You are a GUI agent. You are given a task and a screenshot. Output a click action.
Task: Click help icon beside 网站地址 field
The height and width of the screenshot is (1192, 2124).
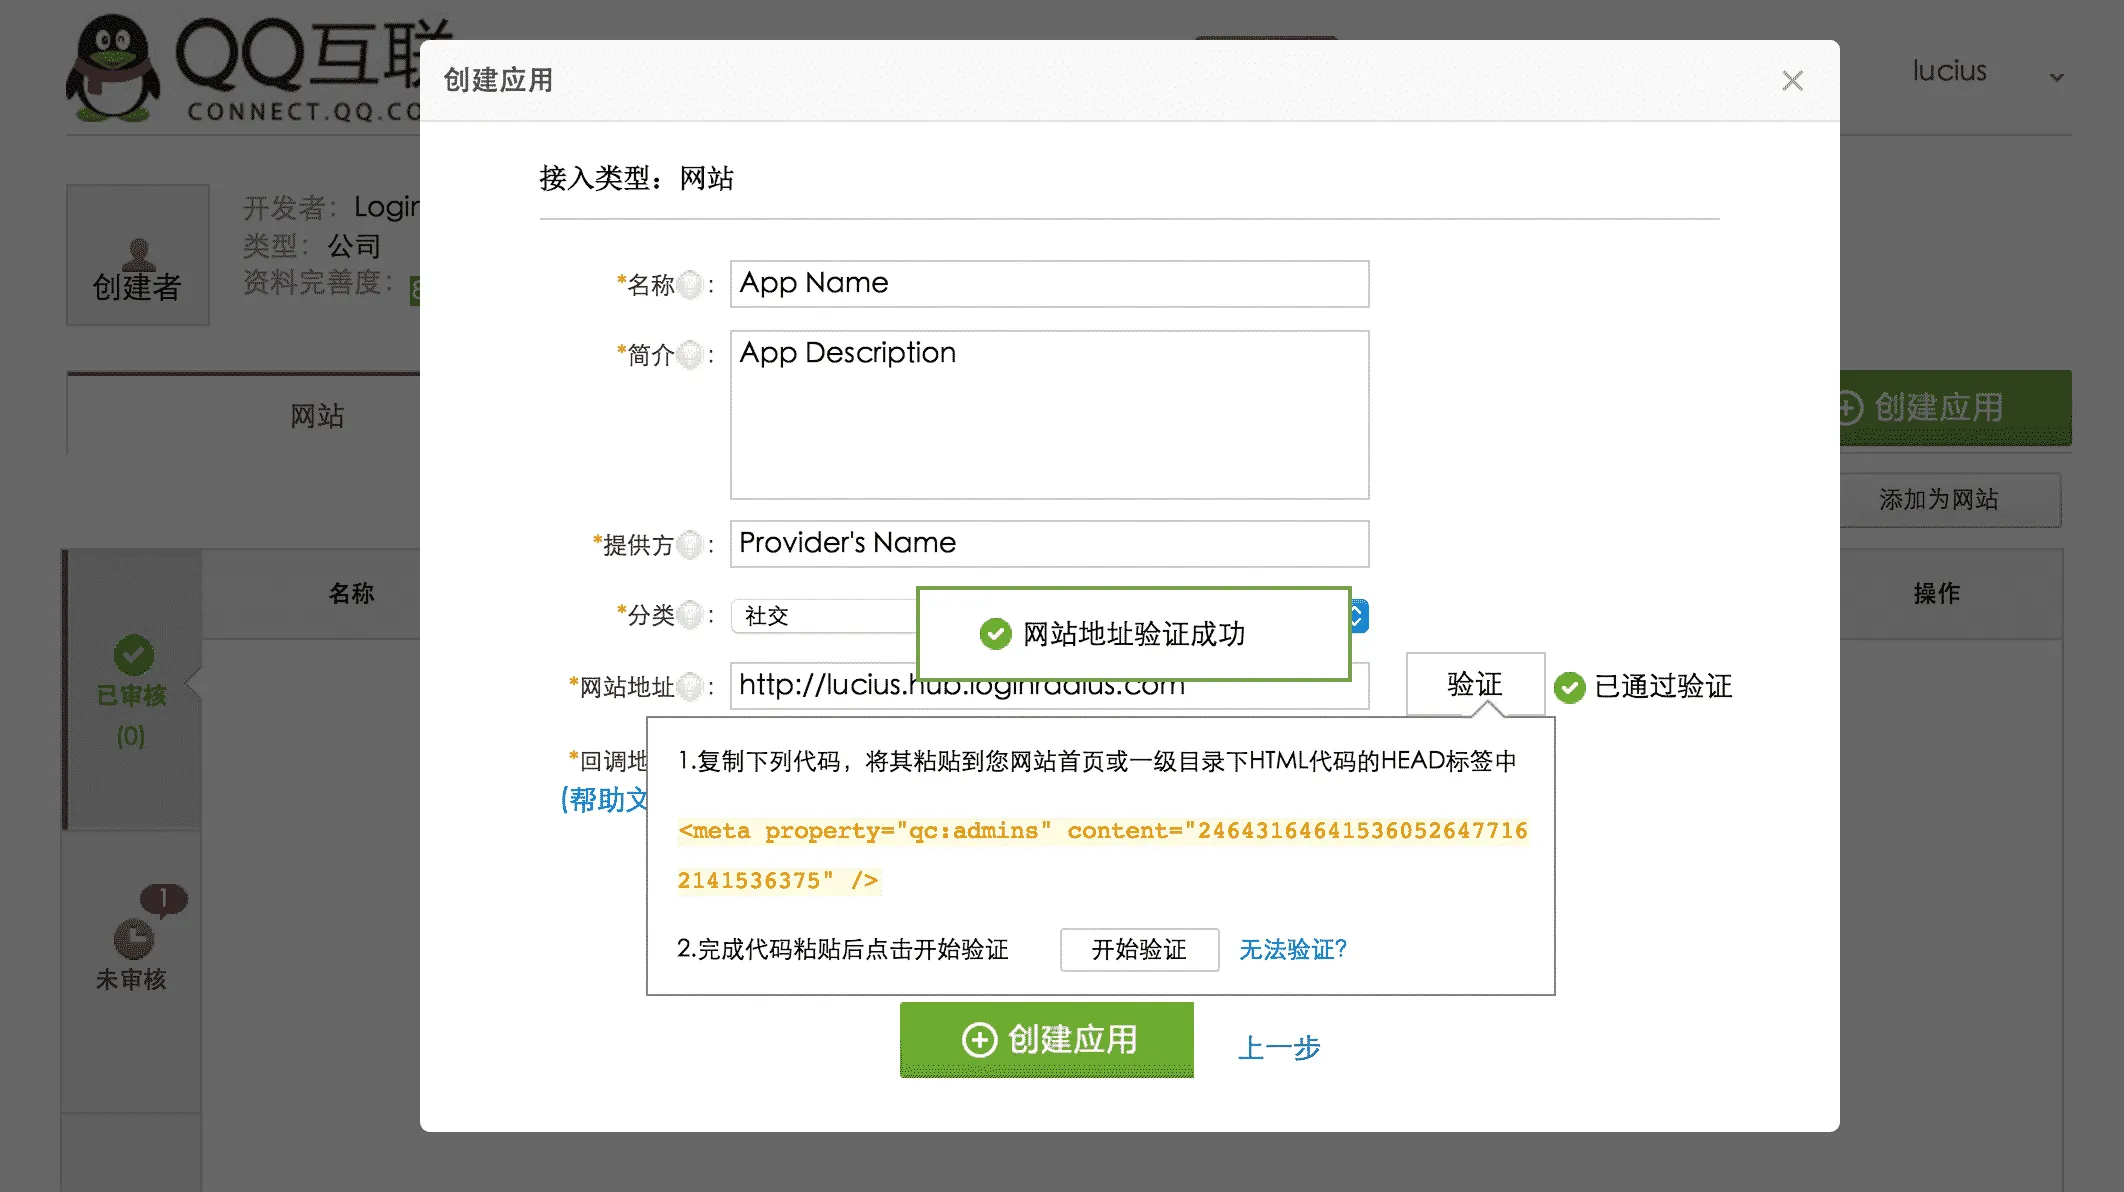click(x=692, y=686)
